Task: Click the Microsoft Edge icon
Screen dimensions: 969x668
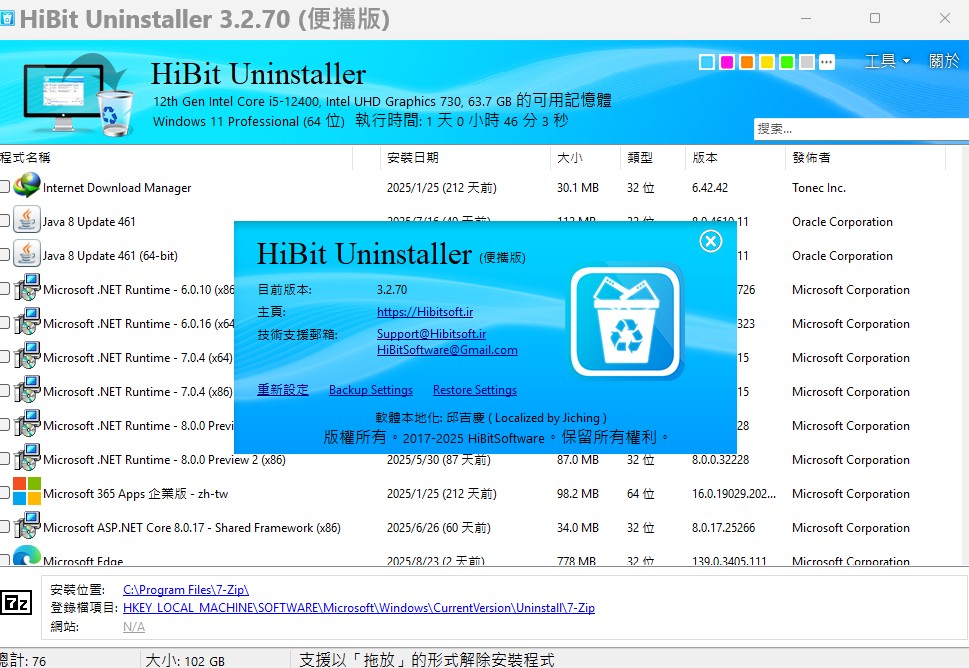Action: point(27,556)
